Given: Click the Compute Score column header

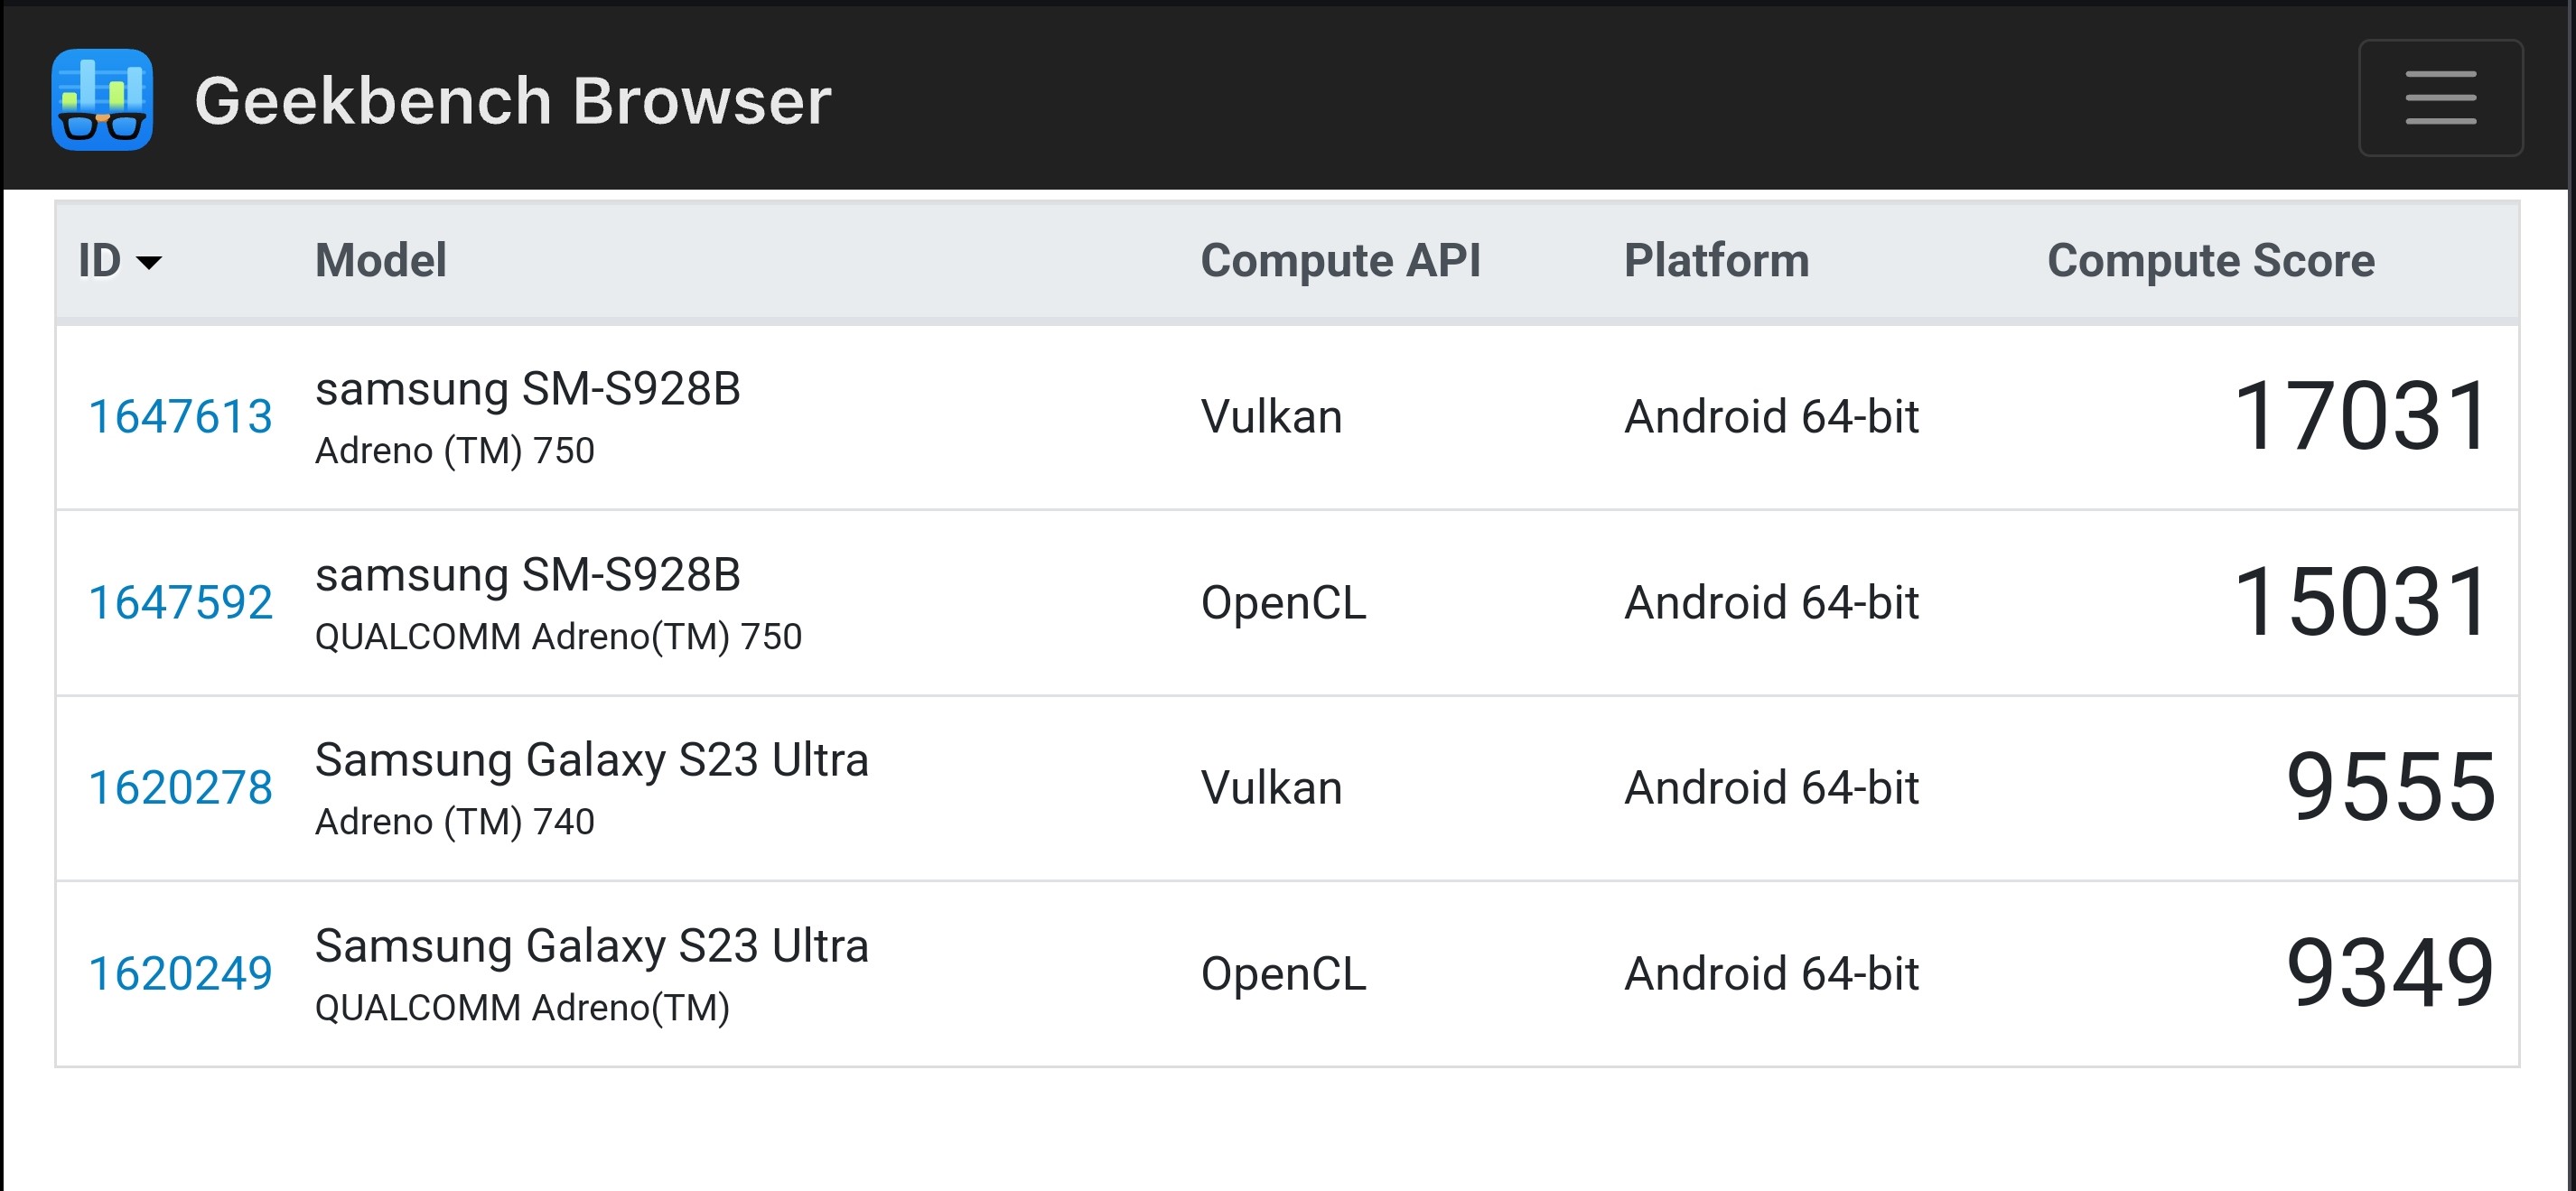Looking at the screenshot, I should (2210, 260).
